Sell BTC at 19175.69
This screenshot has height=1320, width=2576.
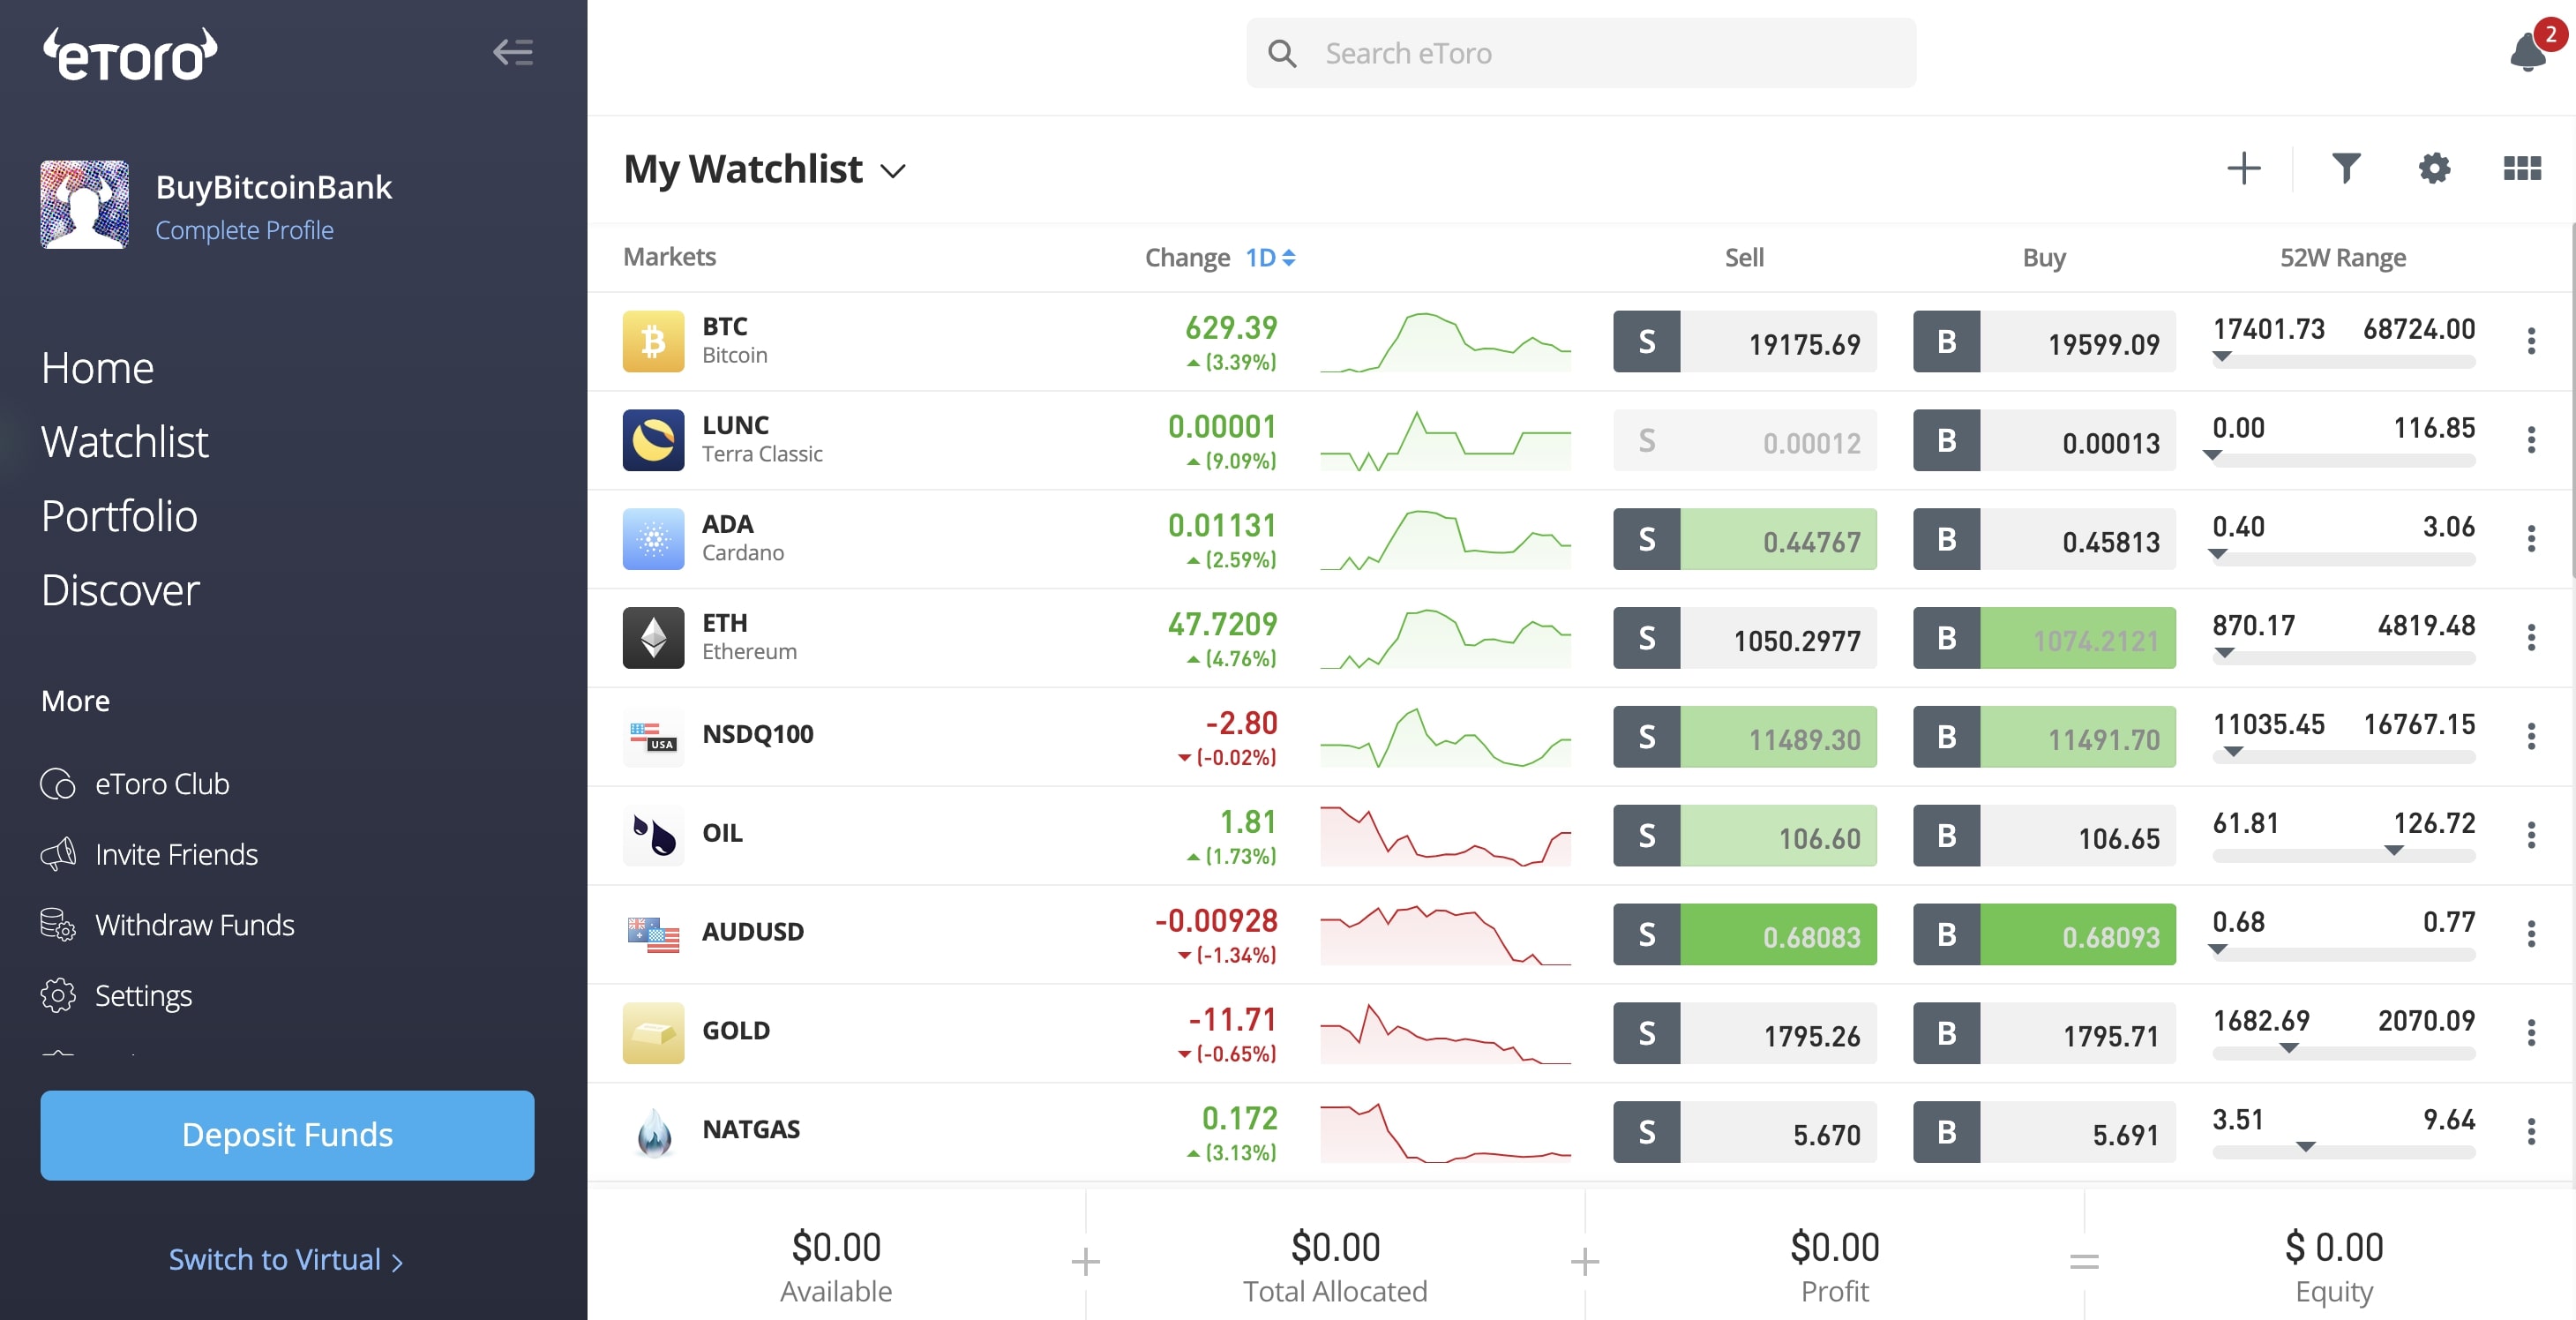click(x=1744, y=342)
